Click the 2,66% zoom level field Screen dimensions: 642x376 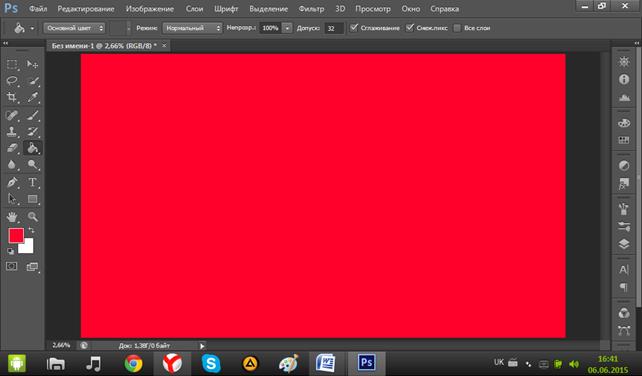click(x=61, y=345)
